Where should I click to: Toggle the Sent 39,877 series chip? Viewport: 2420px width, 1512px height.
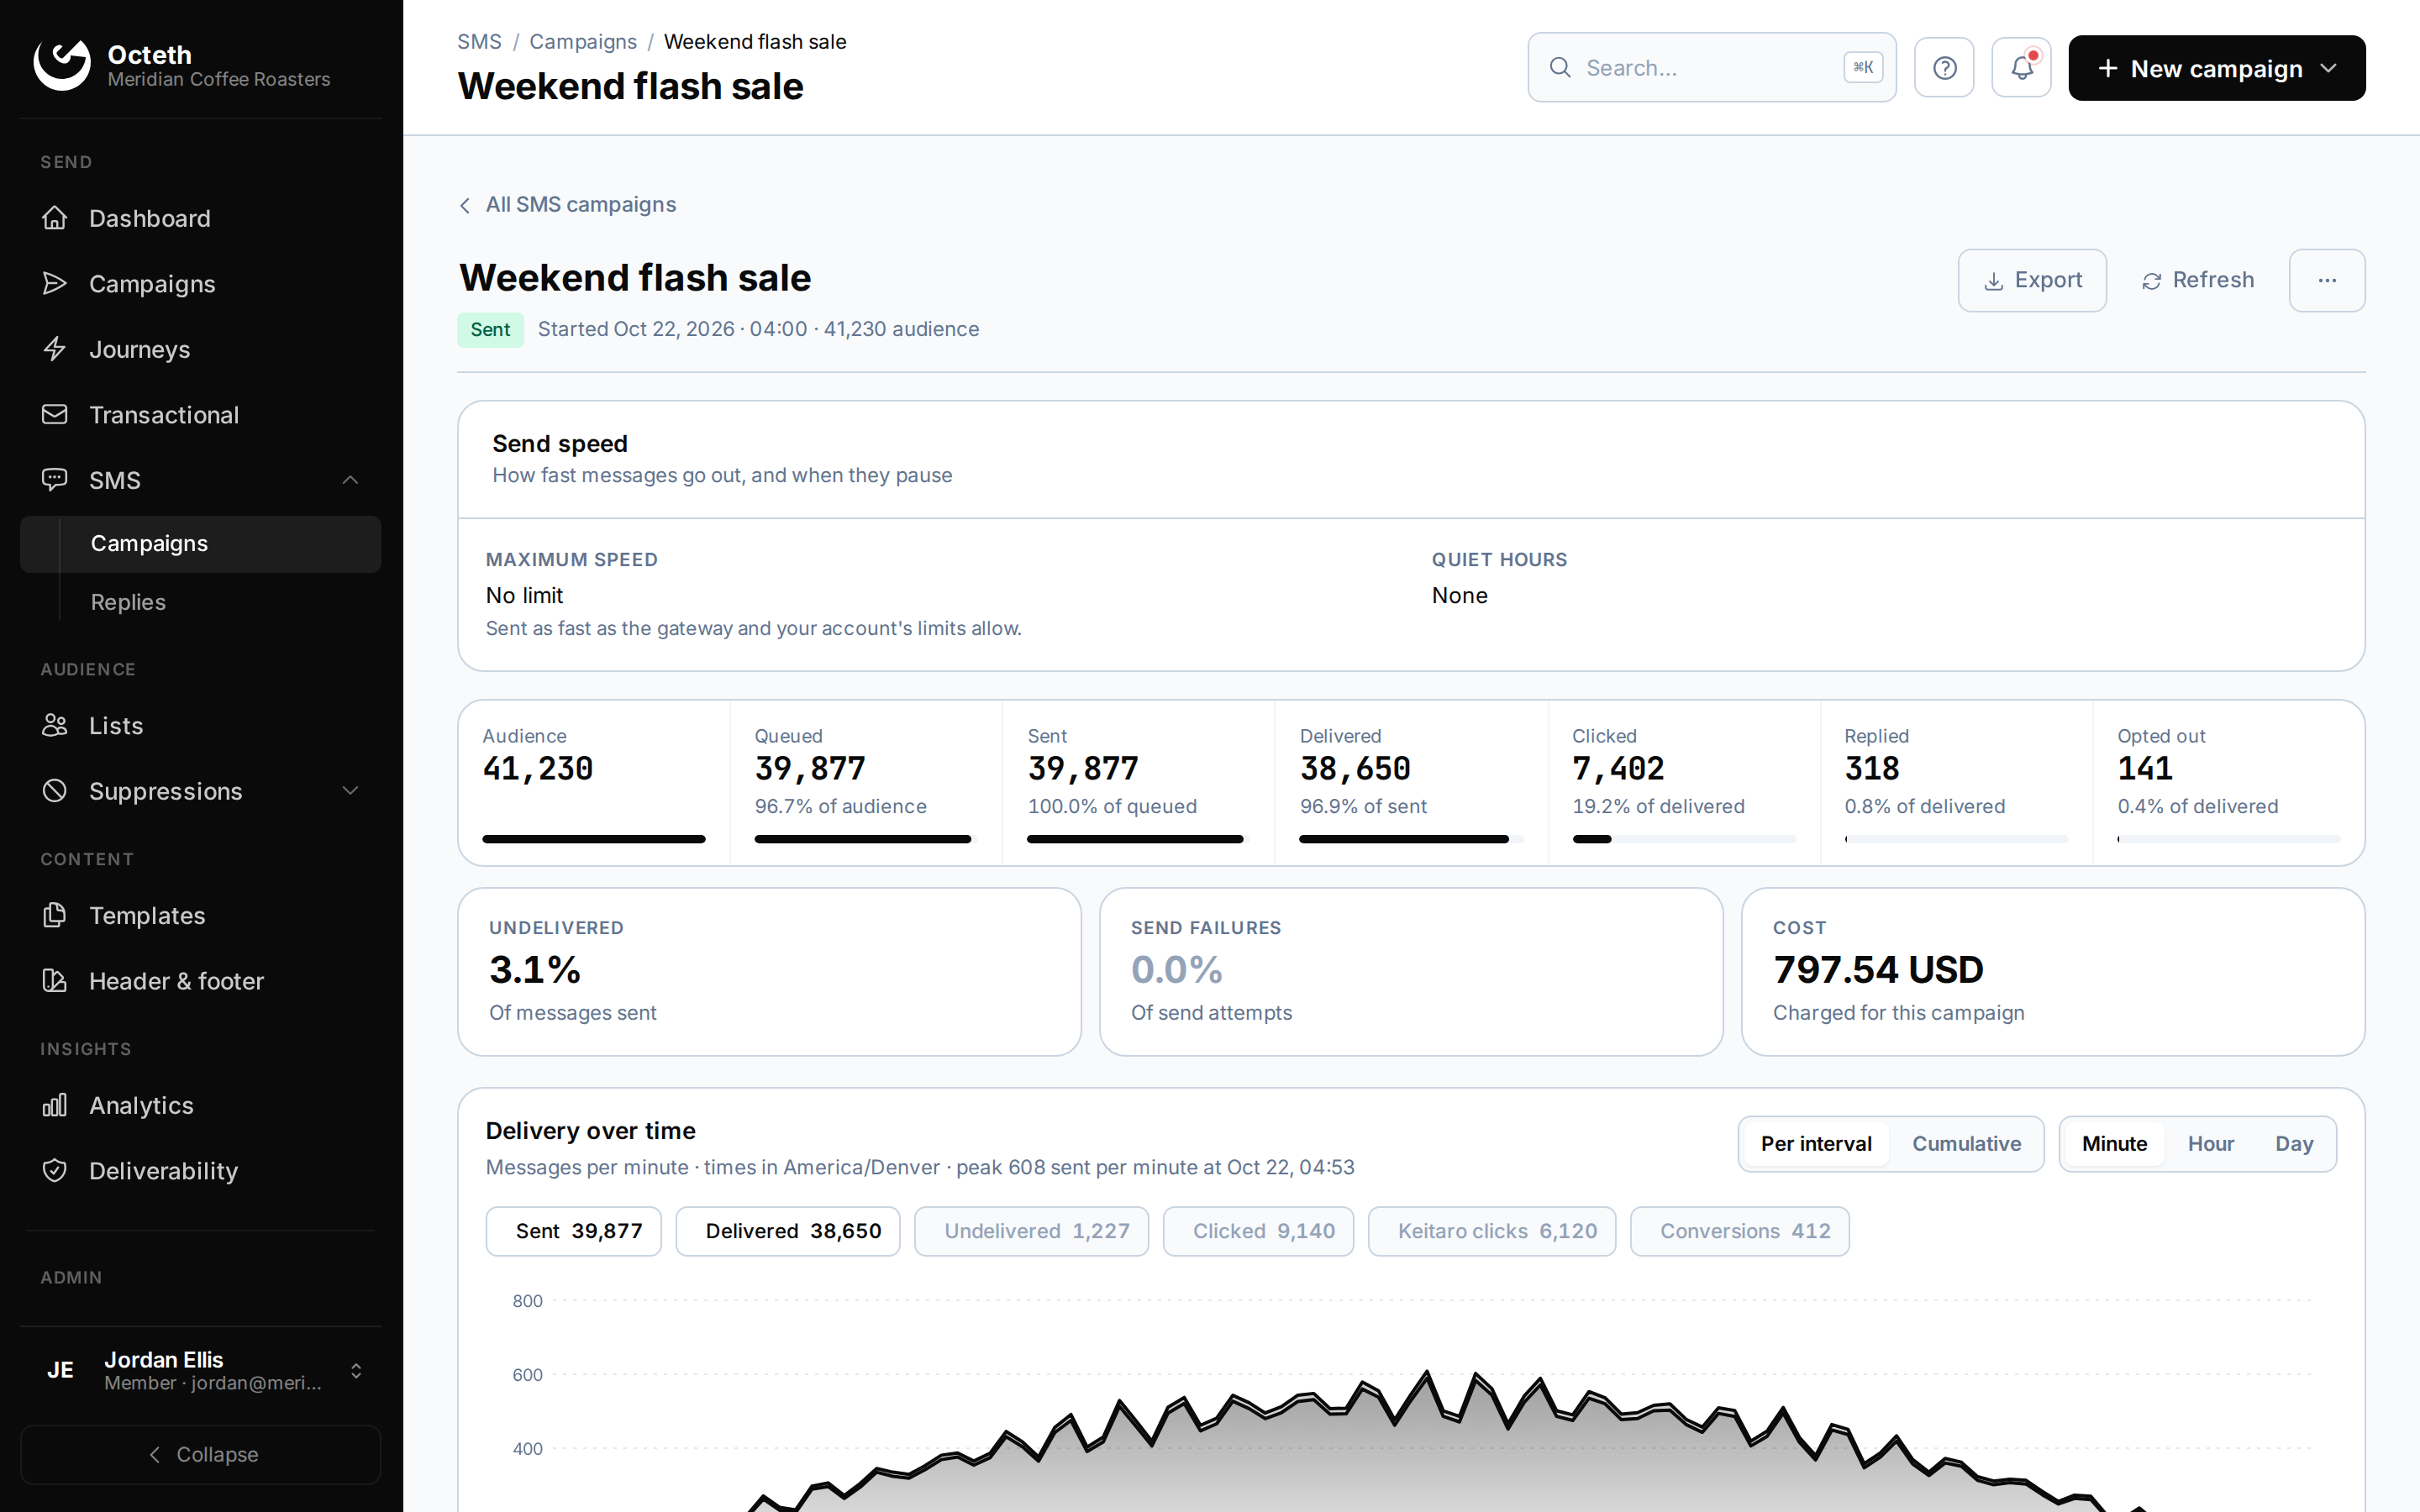(x=573, y=1231)
